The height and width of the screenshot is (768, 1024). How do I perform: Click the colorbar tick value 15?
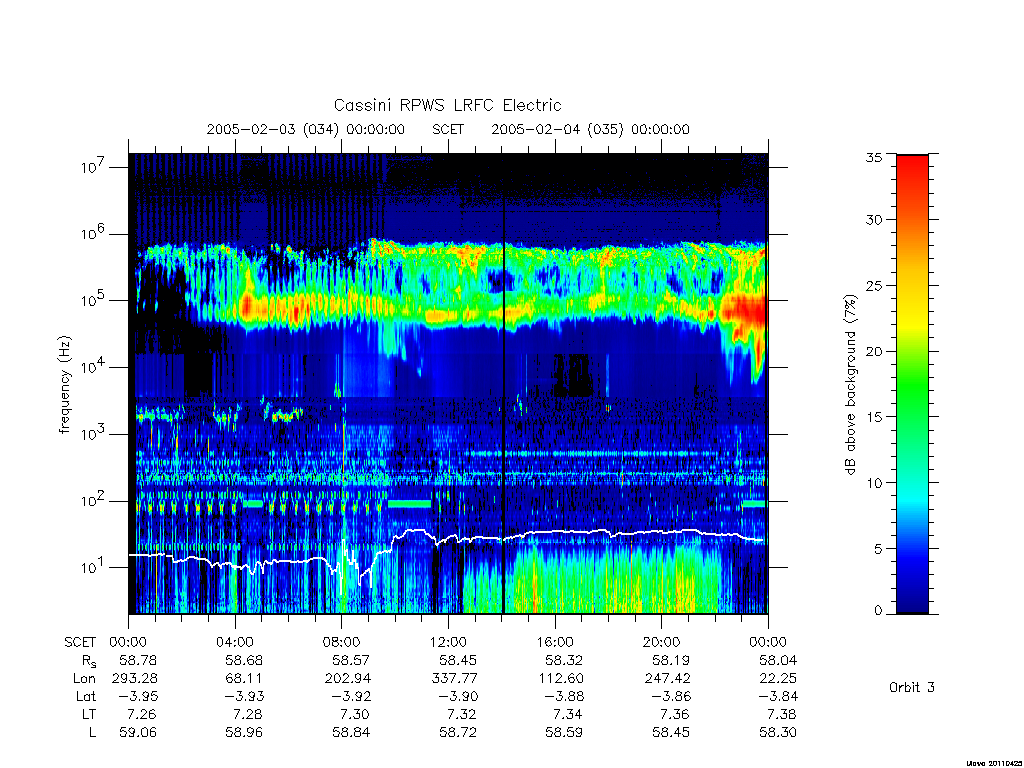873,417
